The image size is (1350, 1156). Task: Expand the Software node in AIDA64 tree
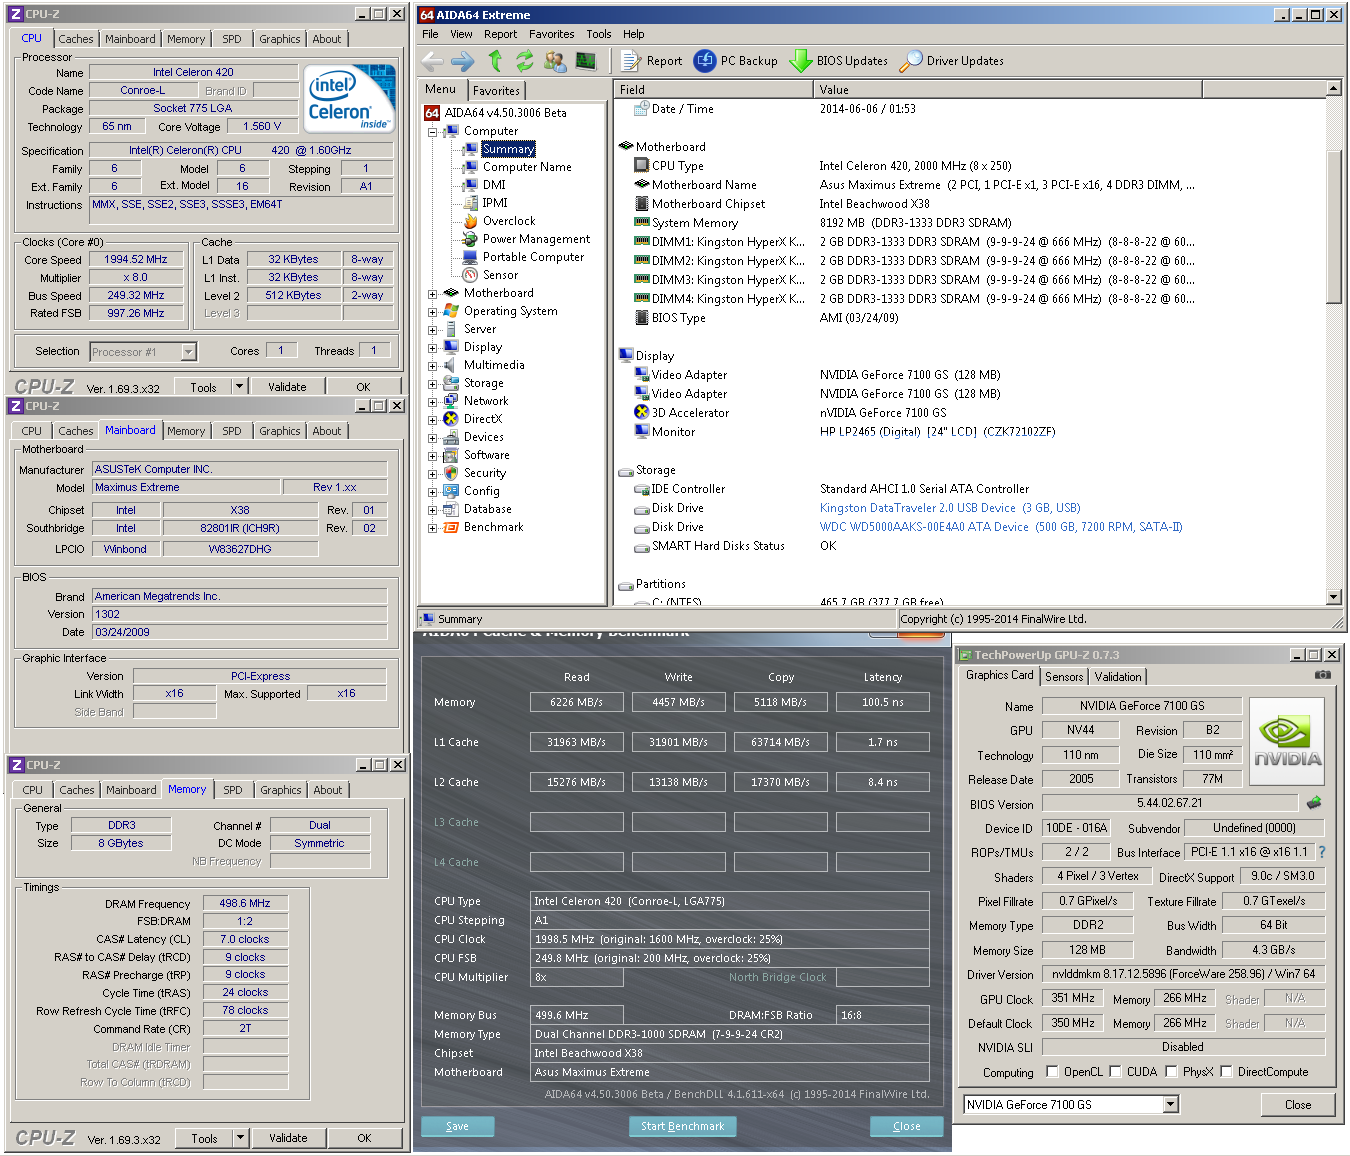pos(432,456)
